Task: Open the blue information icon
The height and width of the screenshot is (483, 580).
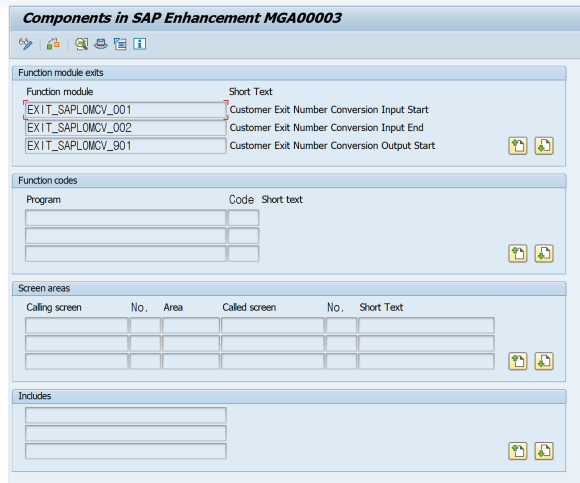Action: pyautogui.click(x=139, y=44)
